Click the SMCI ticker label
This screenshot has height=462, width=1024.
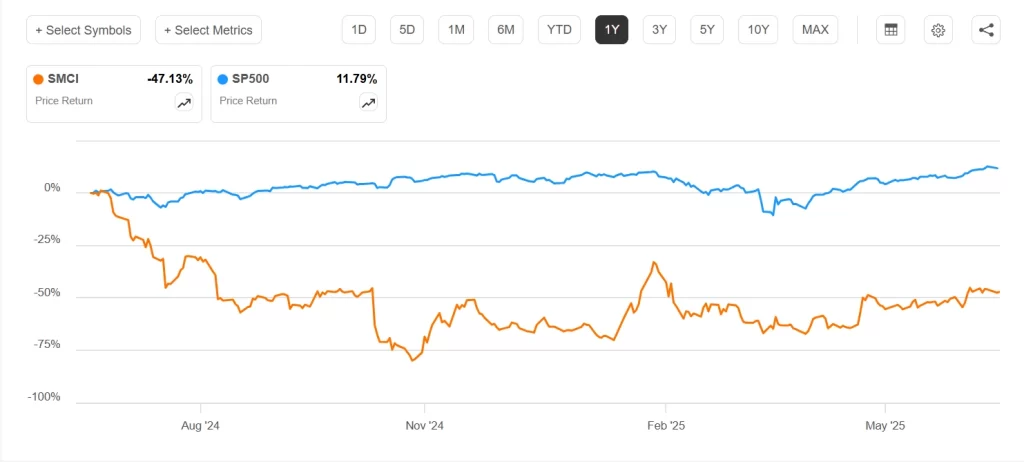64,79
